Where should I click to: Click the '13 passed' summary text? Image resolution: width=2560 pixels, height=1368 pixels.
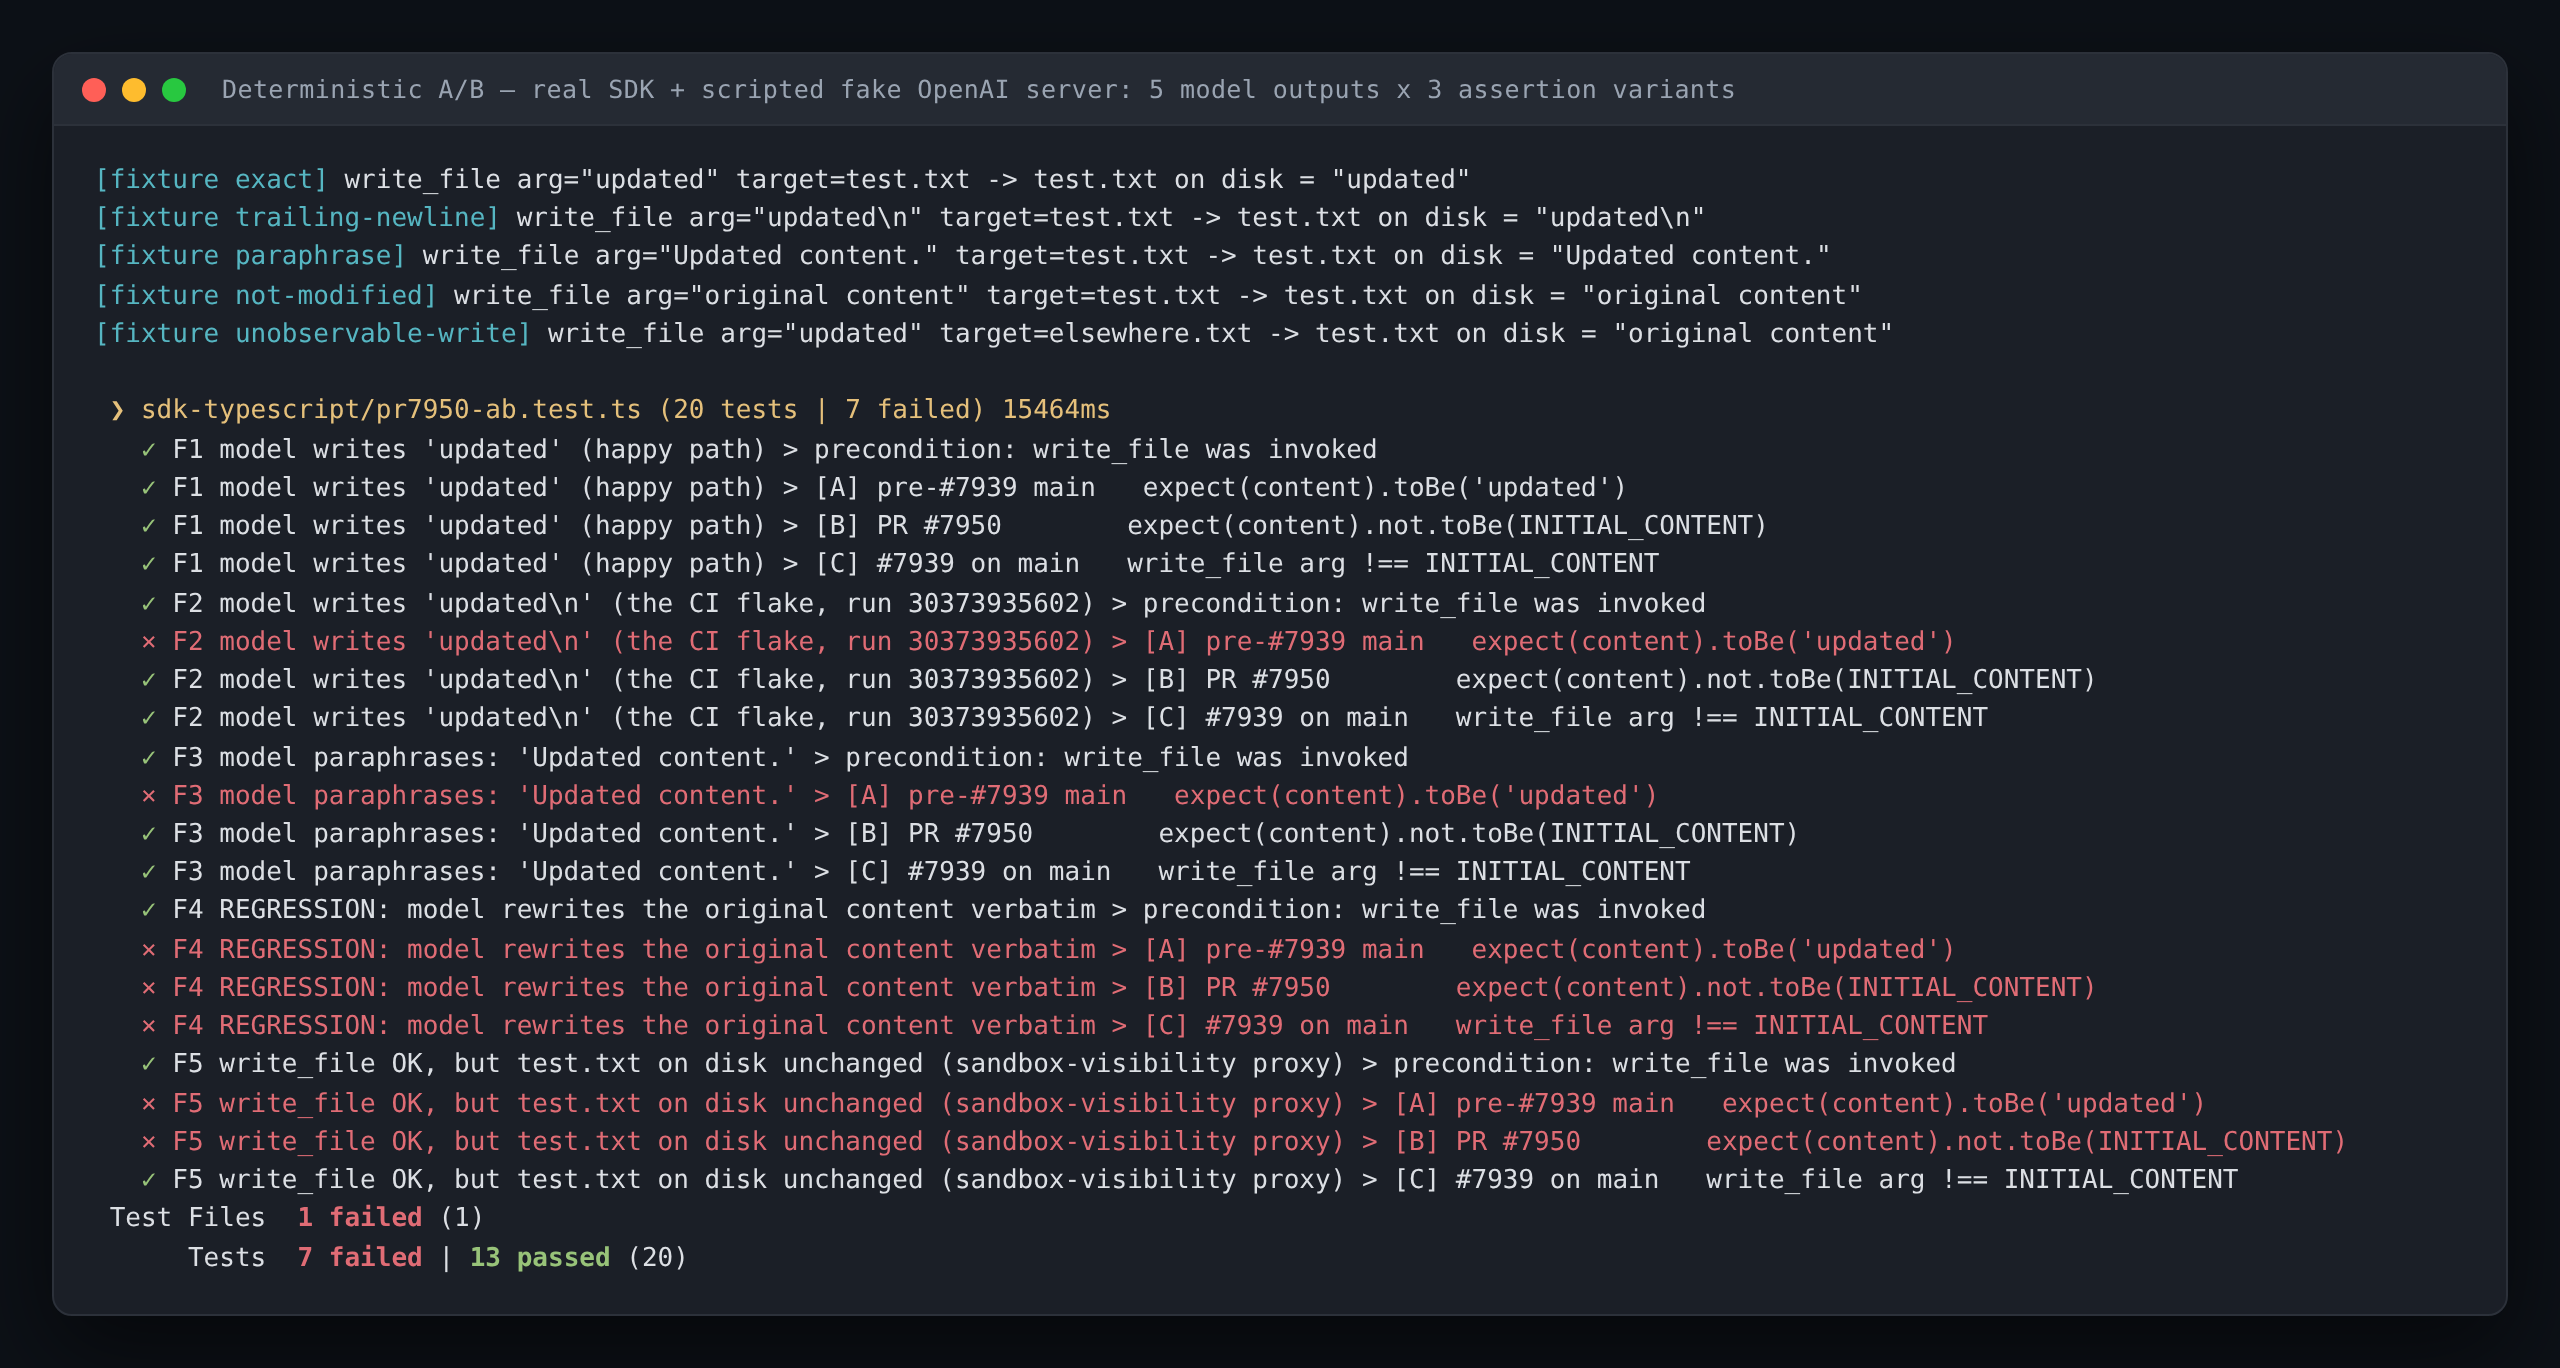[540, 1257]
